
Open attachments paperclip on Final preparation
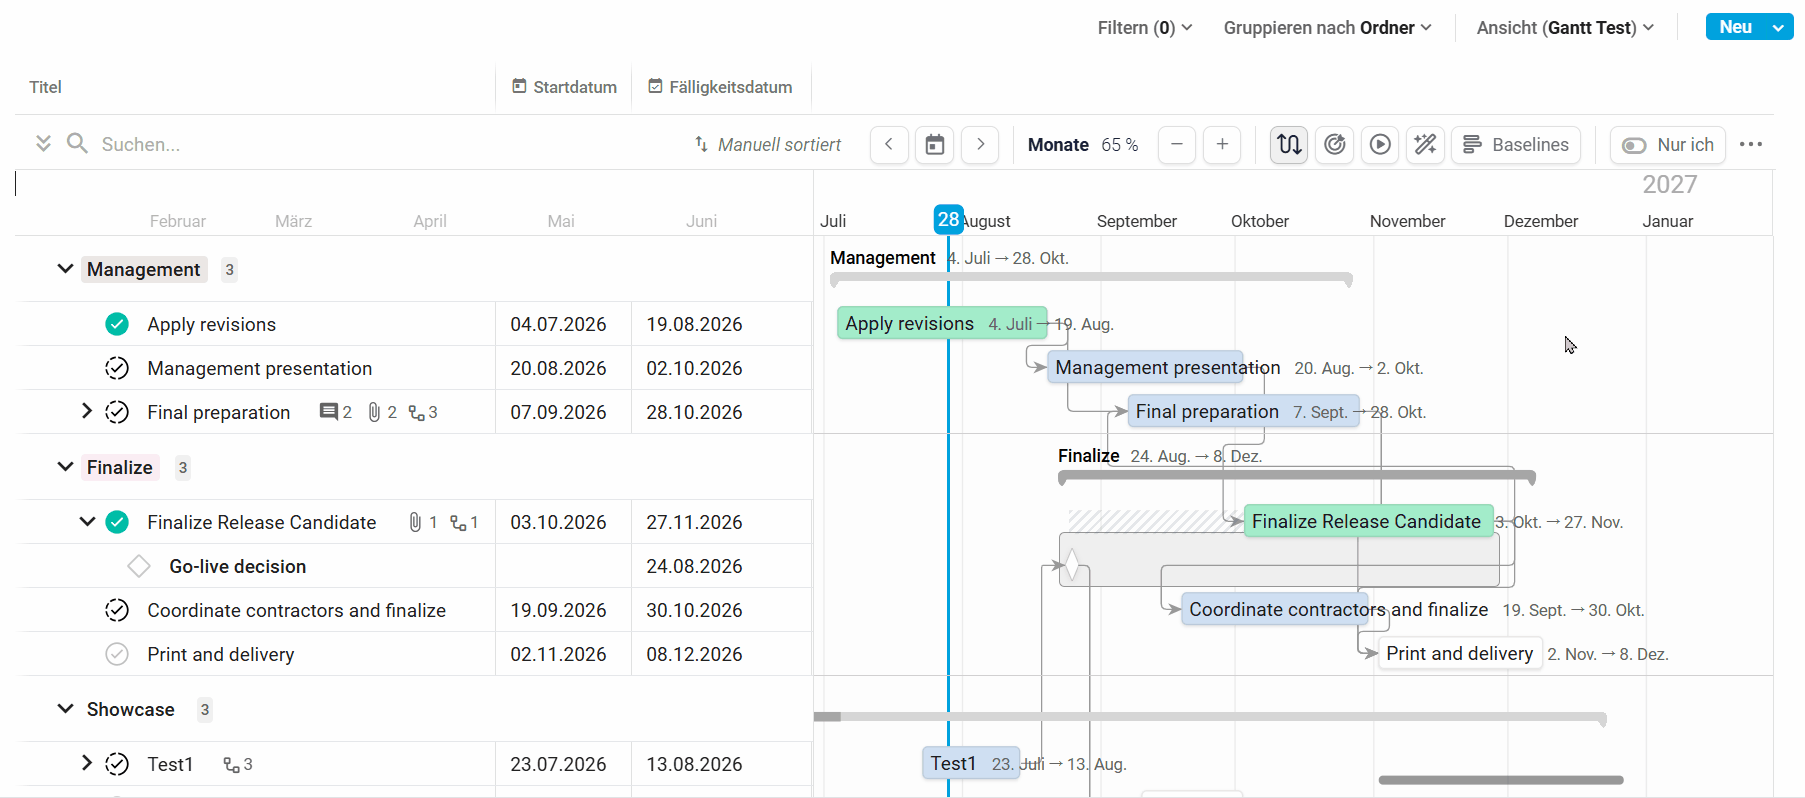pyautogui.click(x=374, y=412)
